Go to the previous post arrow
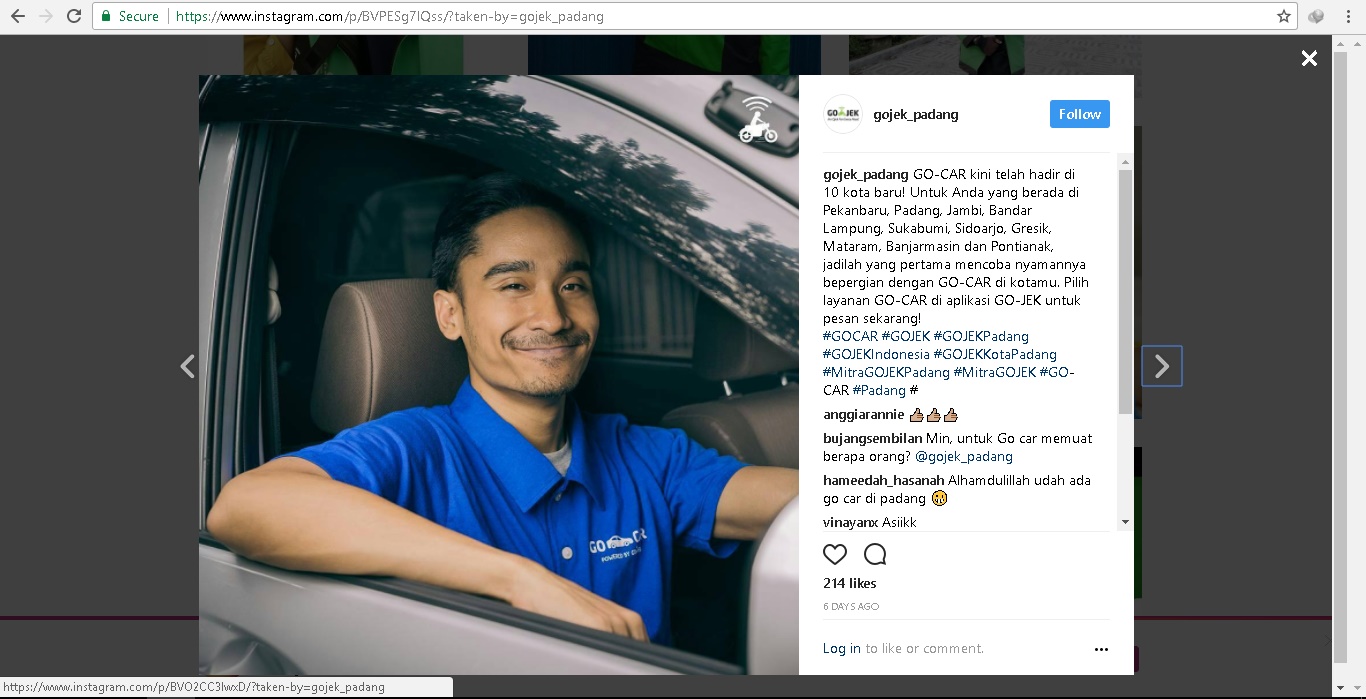Viewport: 1366px width, 699px height. [x=187, y=366]
